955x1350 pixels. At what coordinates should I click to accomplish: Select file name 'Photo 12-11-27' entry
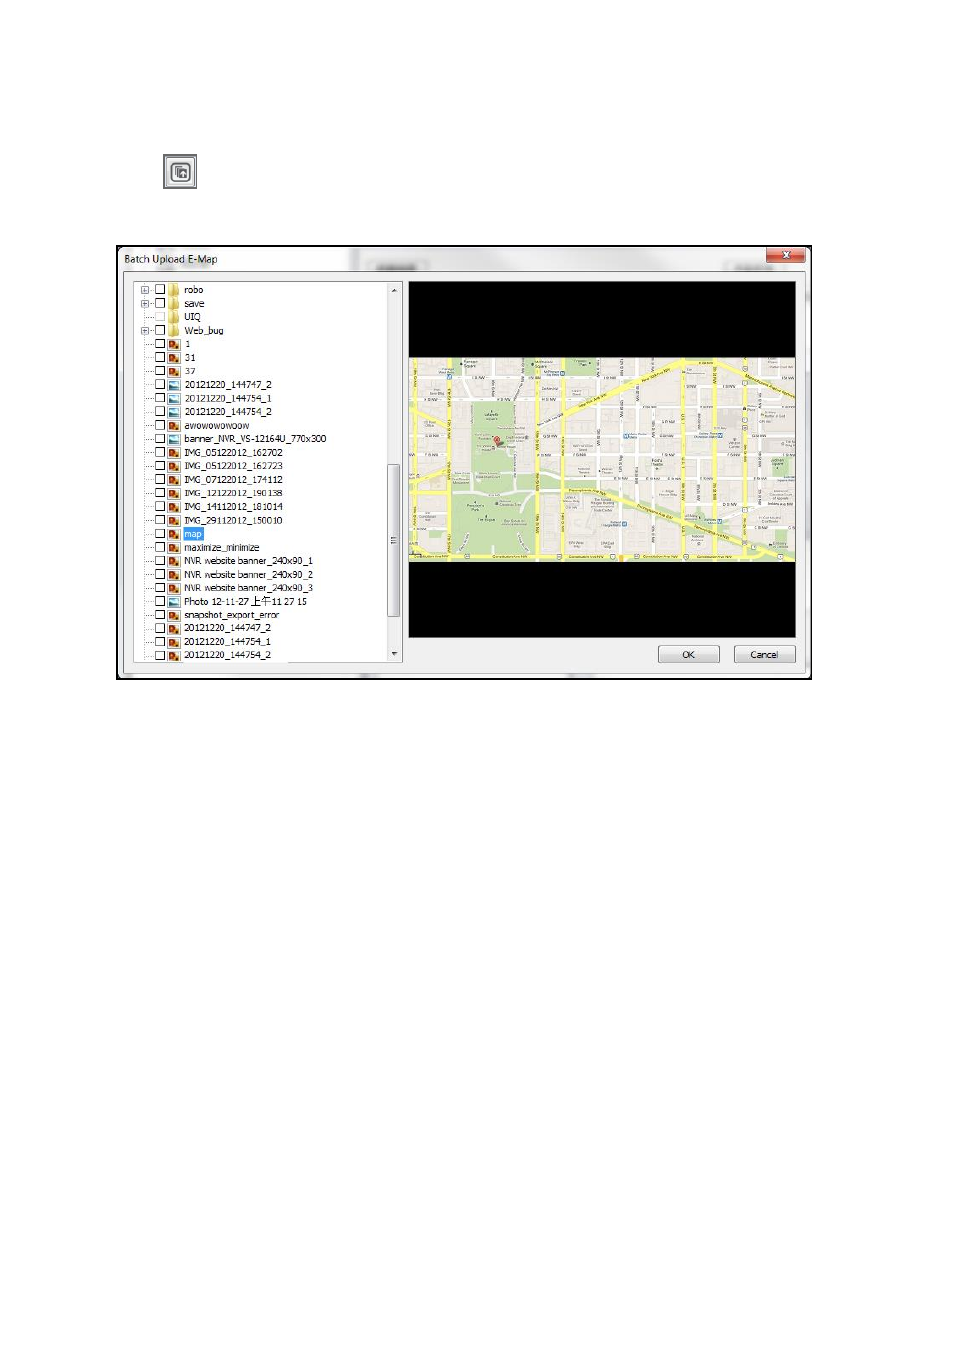click(245, 601)
